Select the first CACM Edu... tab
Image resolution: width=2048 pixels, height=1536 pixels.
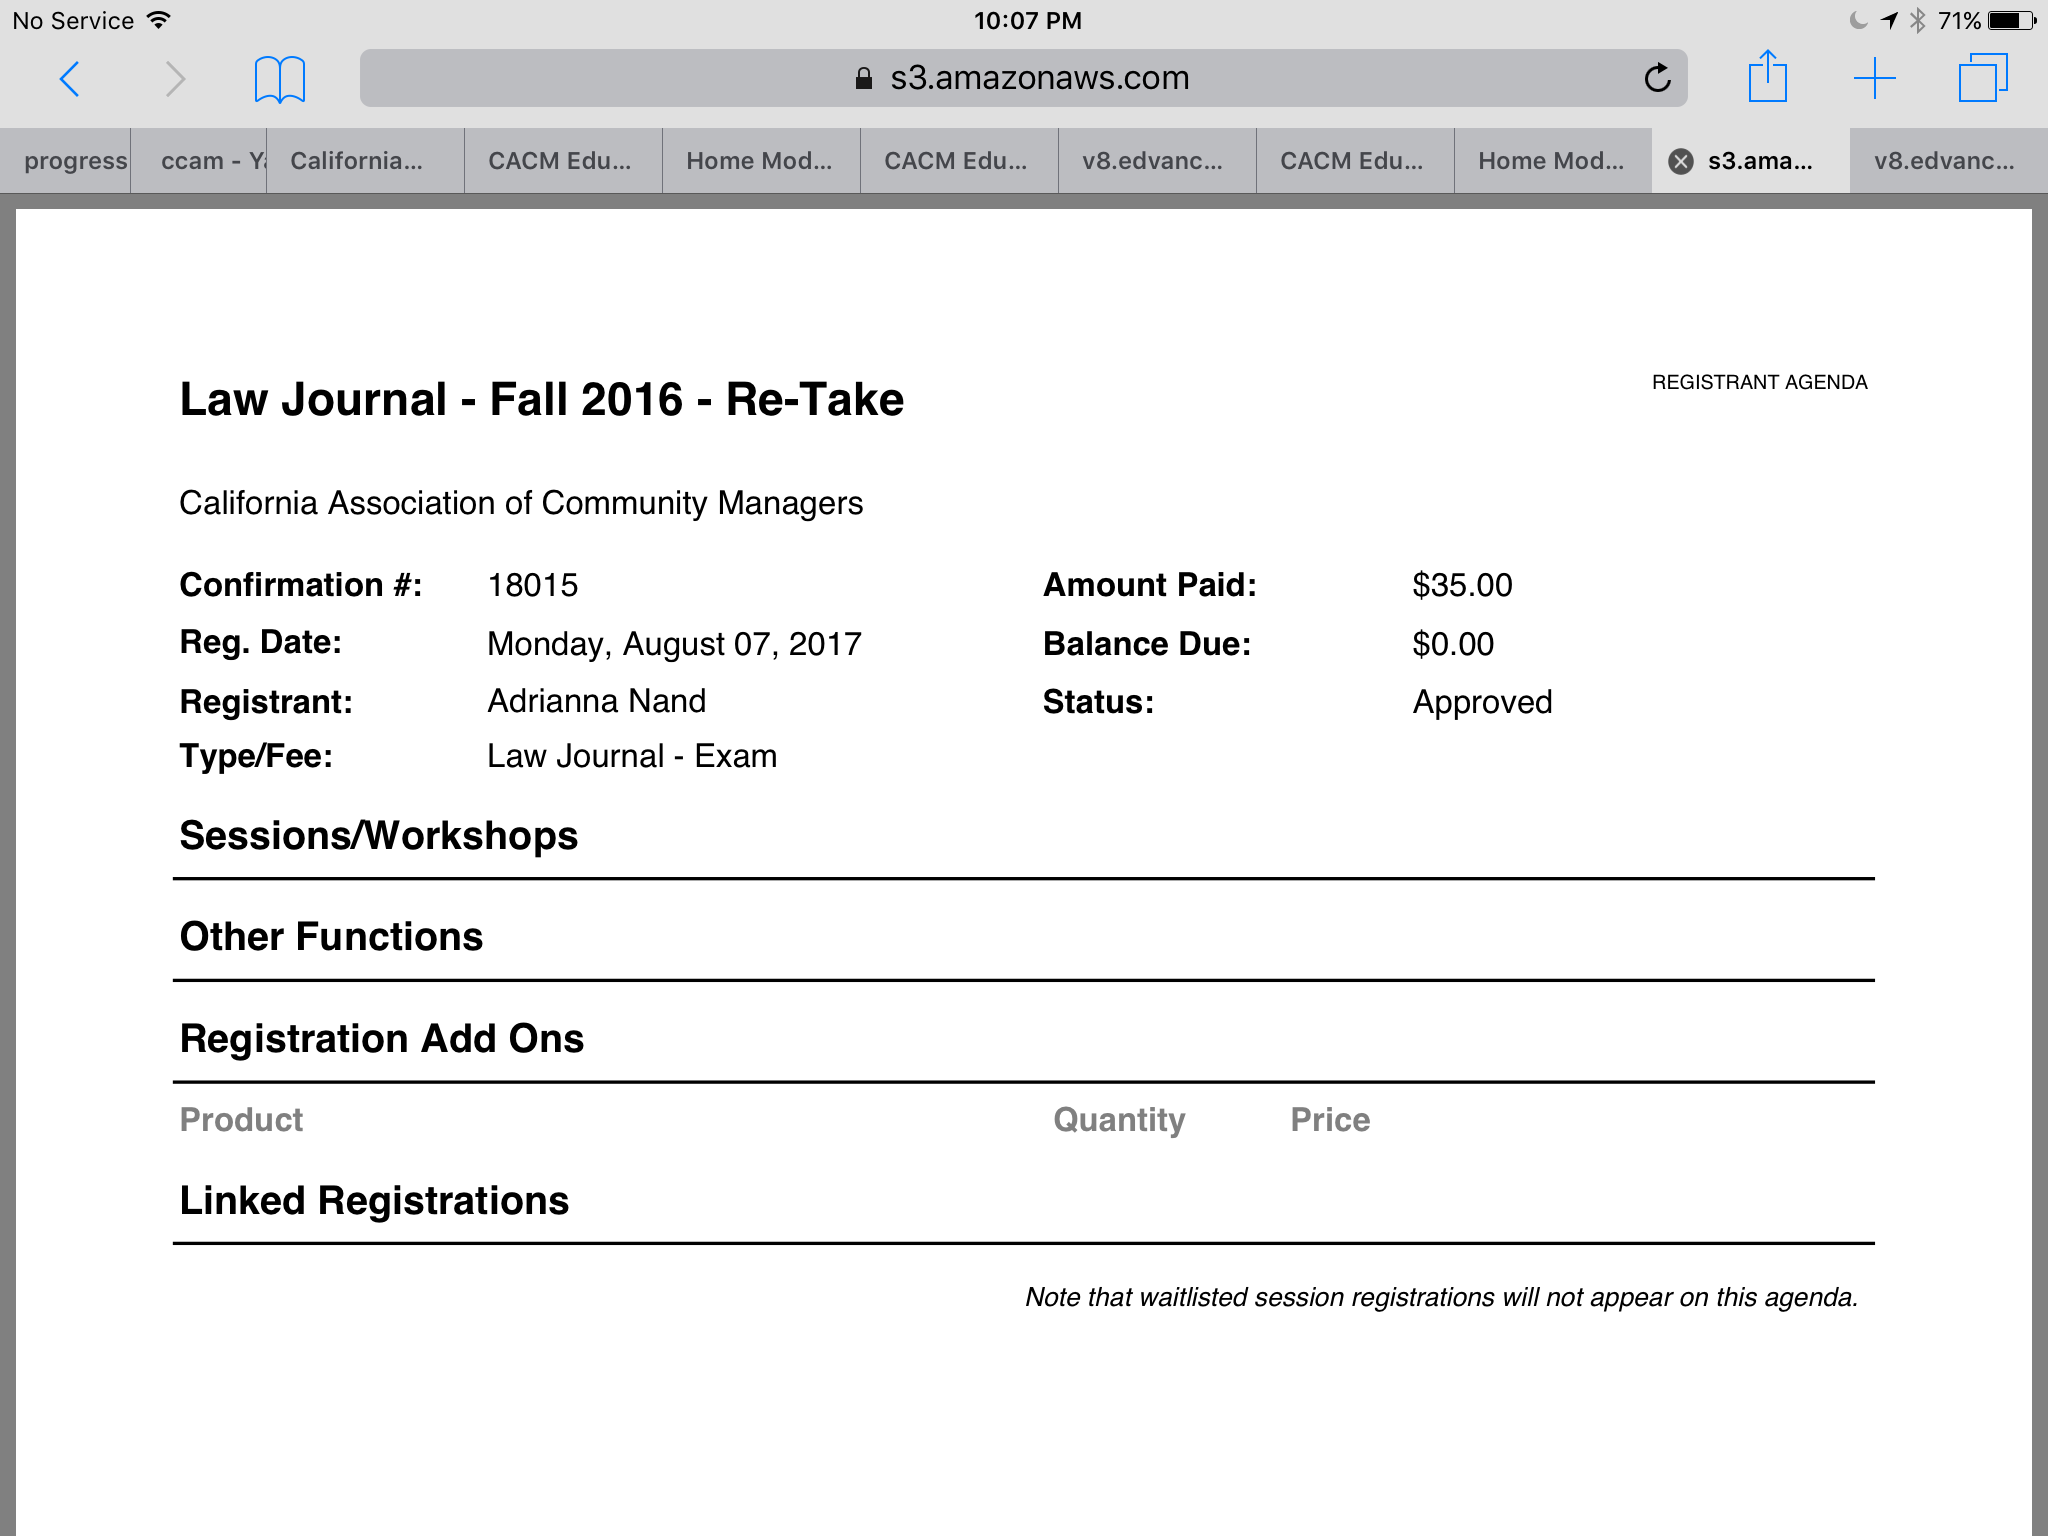click(561, 161)
